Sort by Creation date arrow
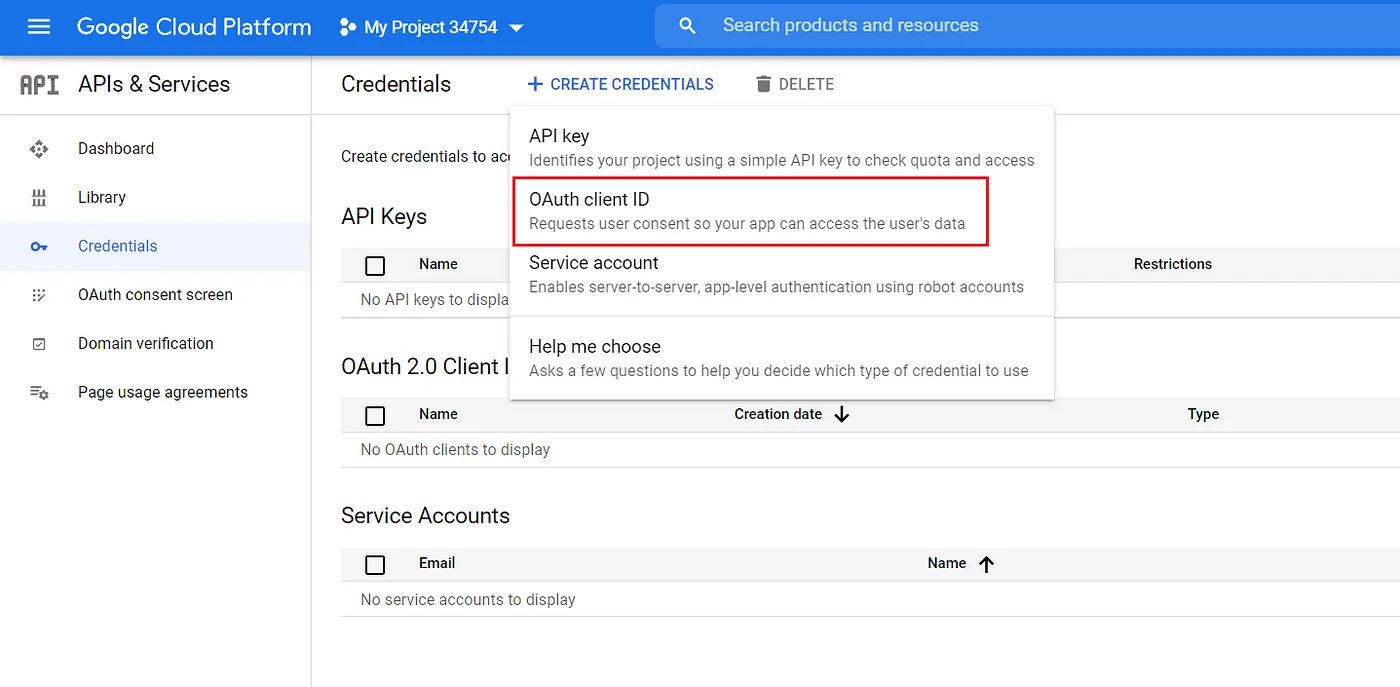Viewport: 1400px width, 687px height. point(841,414)
